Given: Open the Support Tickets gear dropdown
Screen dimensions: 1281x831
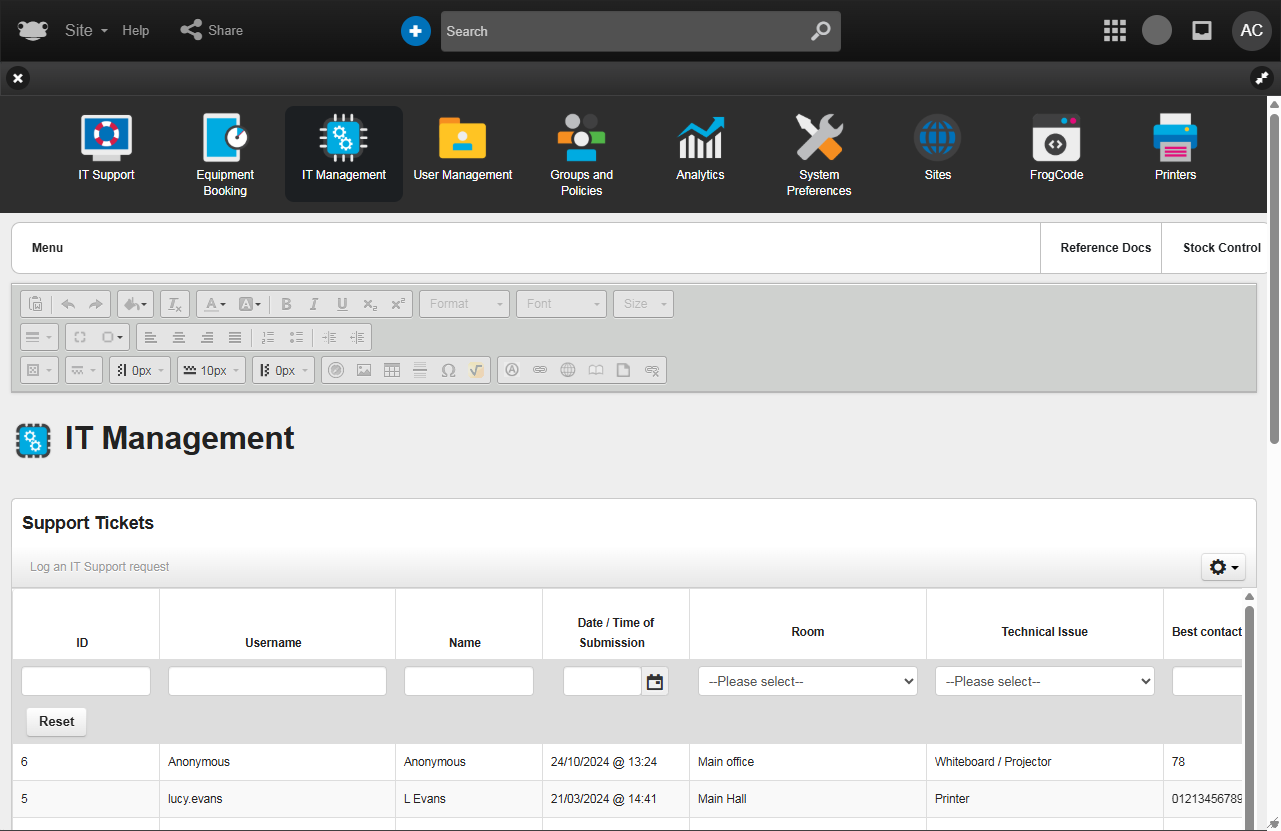Looking at the screenshot, I should (x=1223, y=567).
